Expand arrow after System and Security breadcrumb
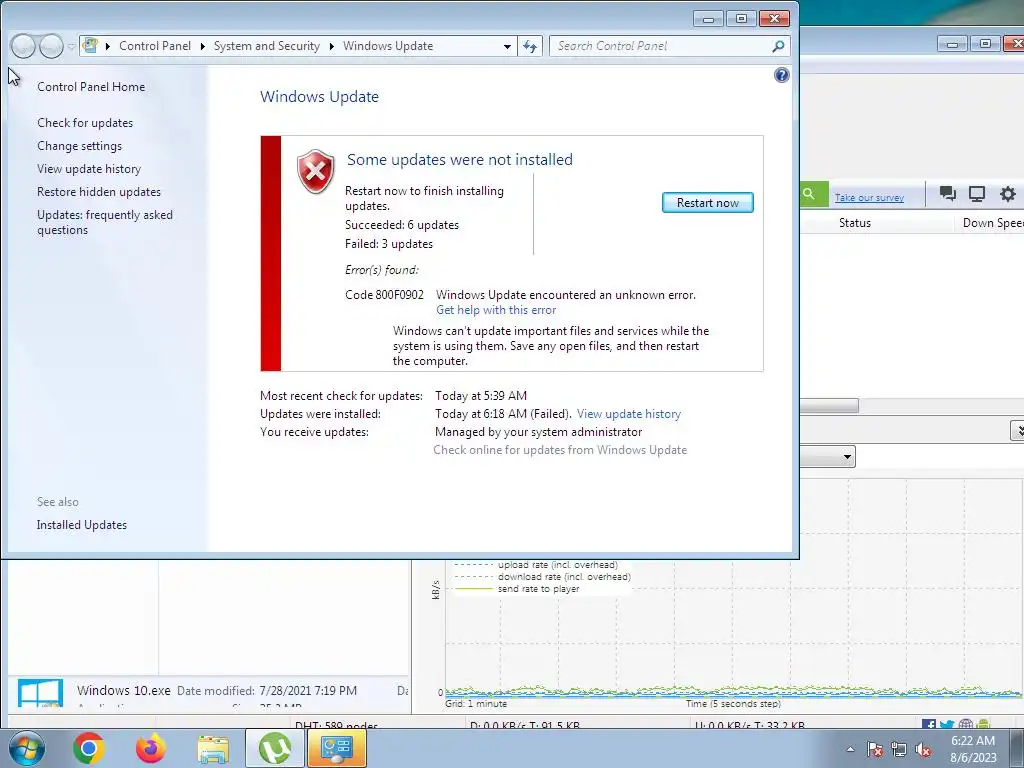The height and width of the screenshot is (768, 1024). [332, 46]
